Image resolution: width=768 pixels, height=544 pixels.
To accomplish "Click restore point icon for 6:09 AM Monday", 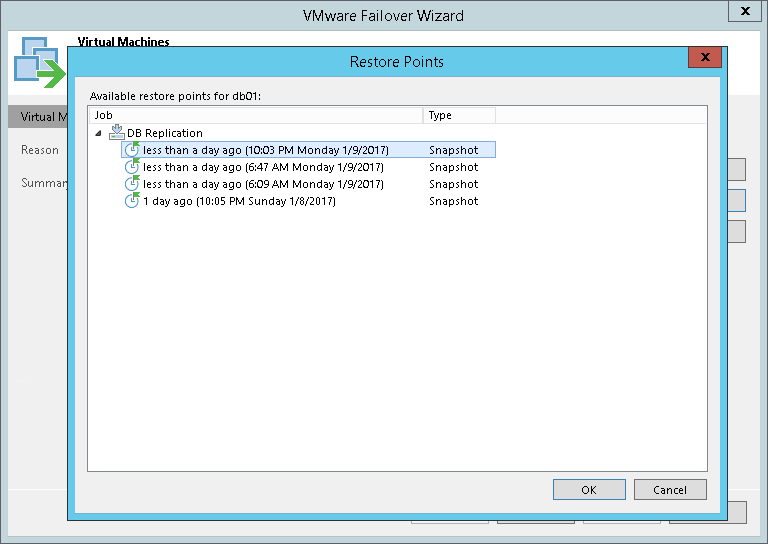I will (132, 183).
